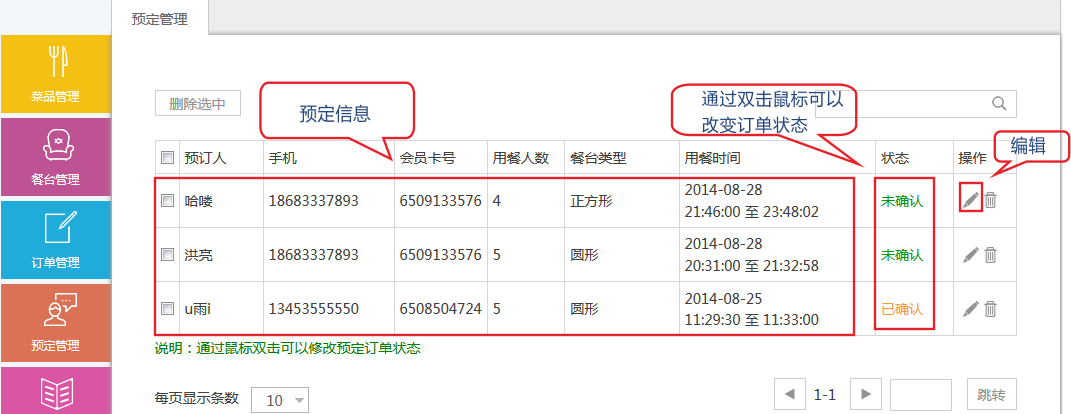
Task: Toggle the select-all checkbox in the table header
Action: pyautogui.click(x=167, y=157)
